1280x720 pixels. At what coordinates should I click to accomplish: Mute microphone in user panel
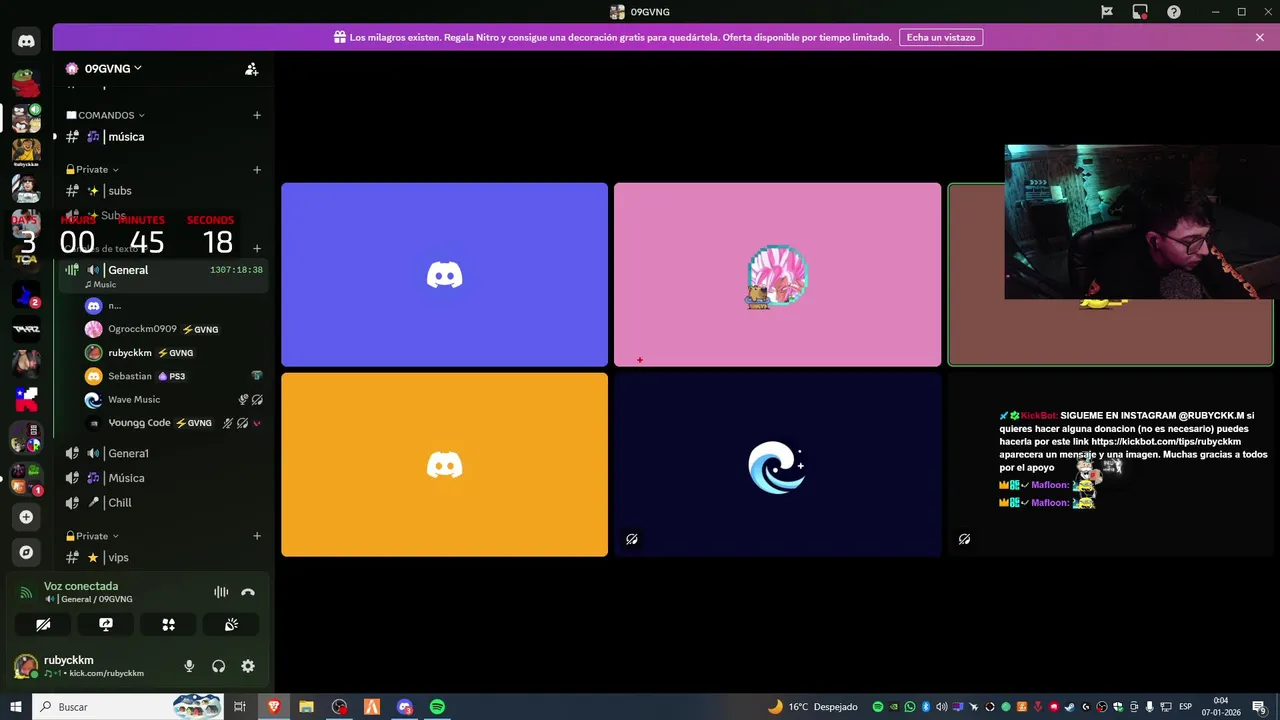pos(189,666)
